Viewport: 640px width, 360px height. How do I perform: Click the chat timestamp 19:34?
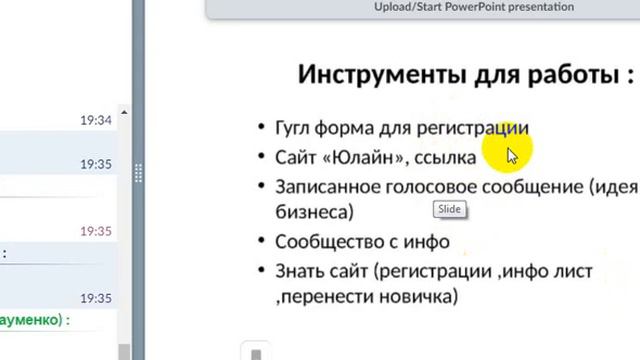click(96, 120)
